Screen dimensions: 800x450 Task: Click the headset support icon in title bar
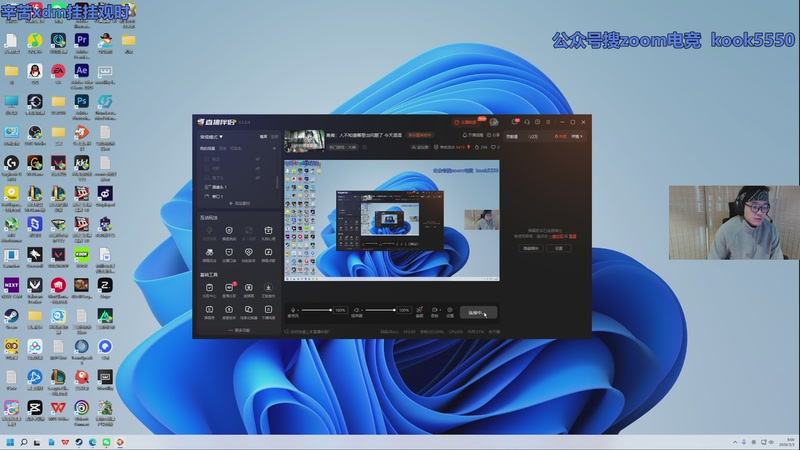point(526,122)
